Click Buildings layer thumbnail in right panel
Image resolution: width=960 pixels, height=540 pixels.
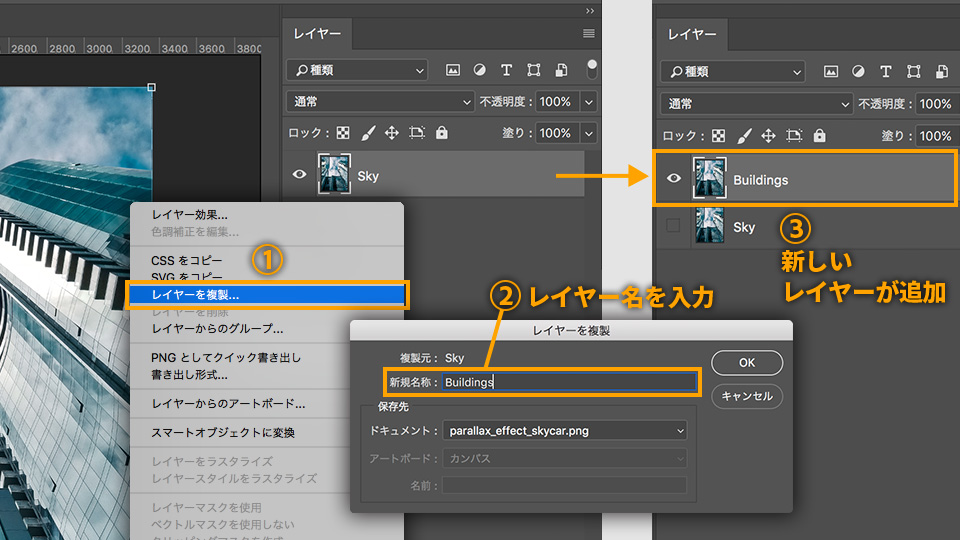[710, 178]
